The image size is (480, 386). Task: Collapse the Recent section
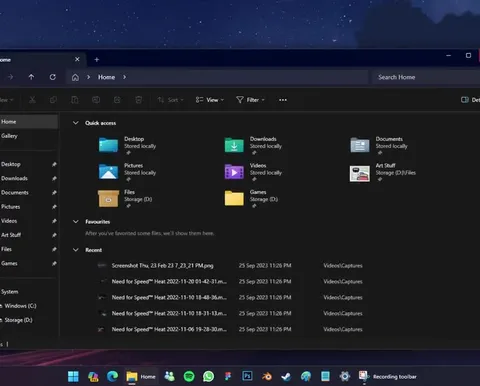(x=76, y=250)
